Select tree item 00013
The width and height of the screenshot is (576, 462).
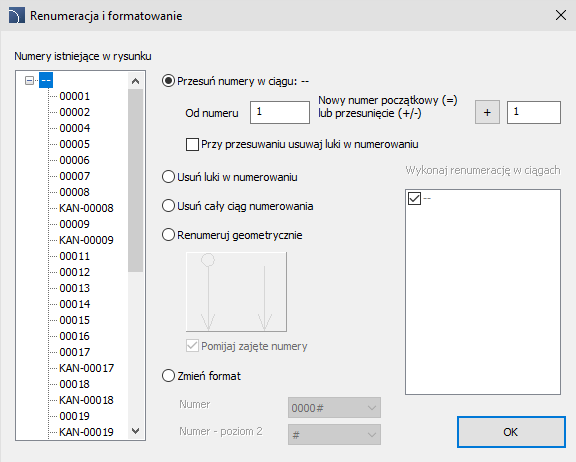coord(75,288)
